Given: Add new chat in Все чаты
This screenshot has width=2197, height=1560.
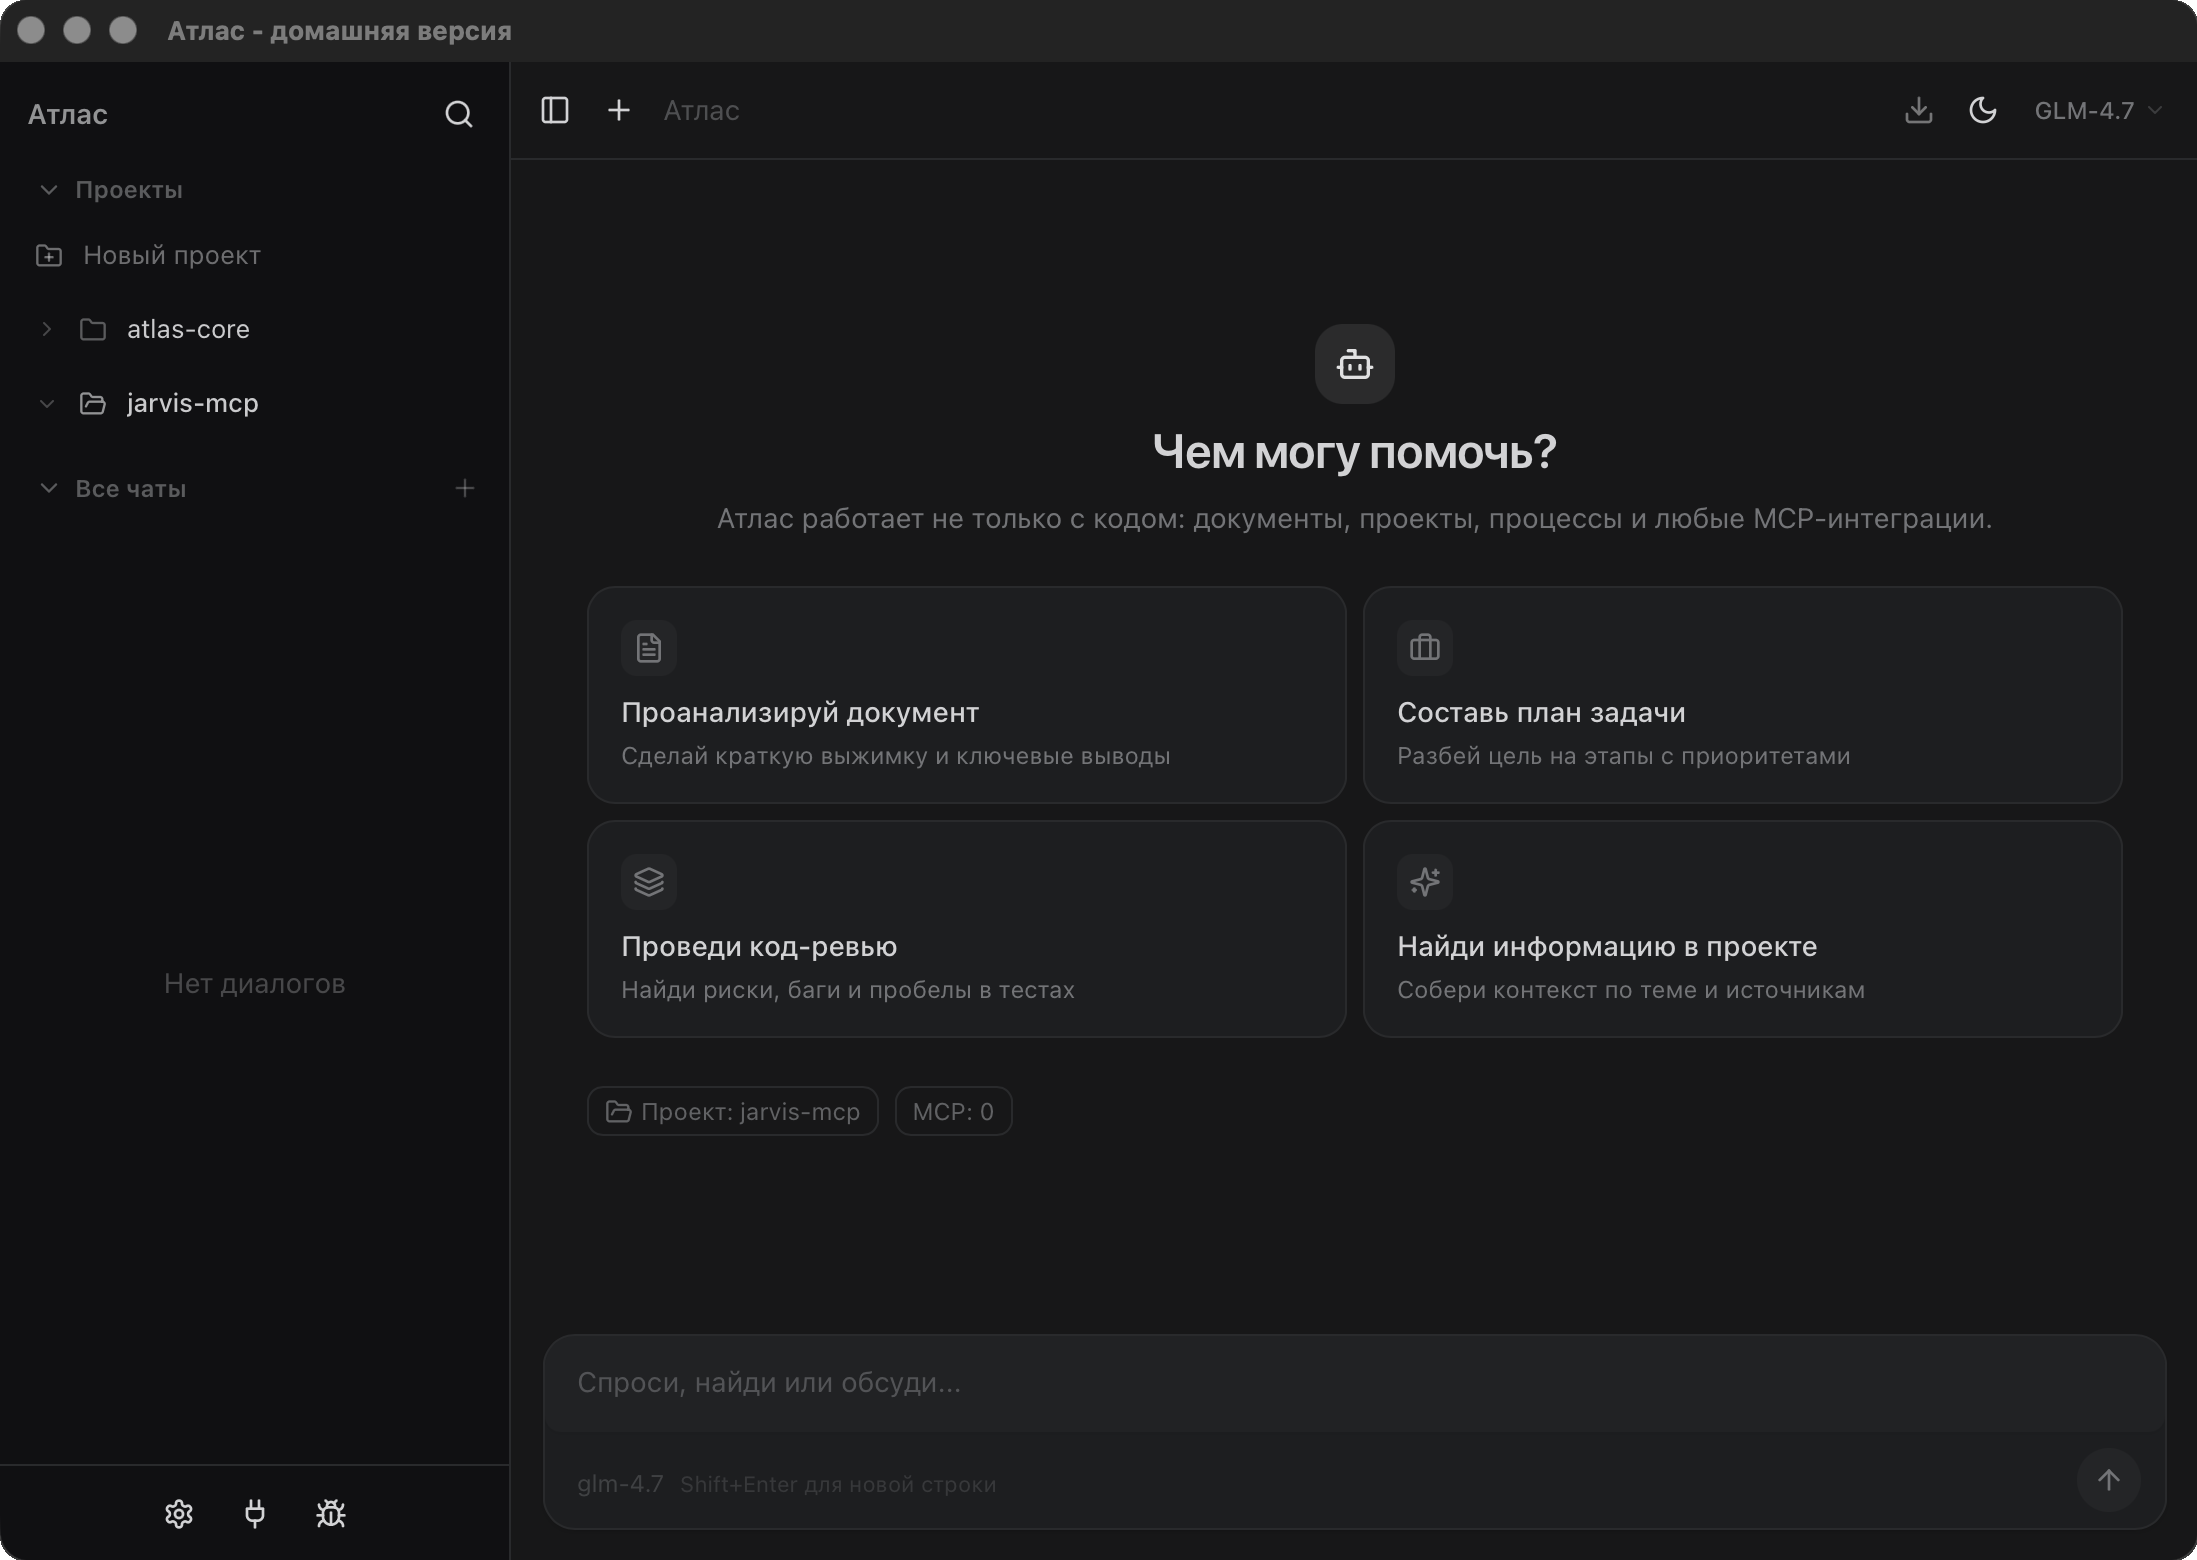Looking at the screenshot, I should click(464, 489).
